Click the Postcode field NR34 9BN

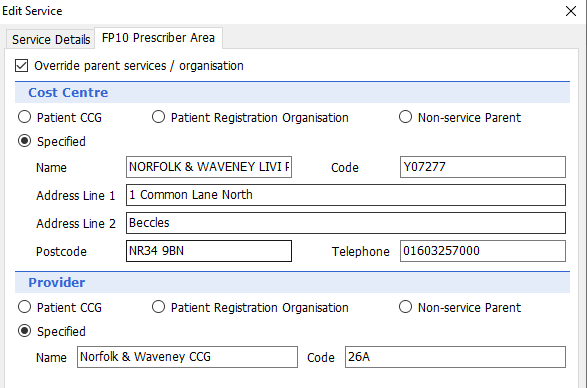click(209, 251)
